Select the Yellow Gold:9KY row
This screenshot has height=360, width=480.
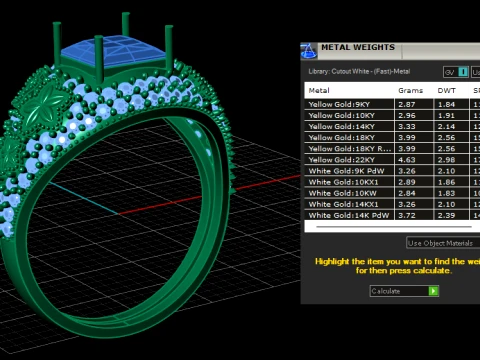pos(392,104)
